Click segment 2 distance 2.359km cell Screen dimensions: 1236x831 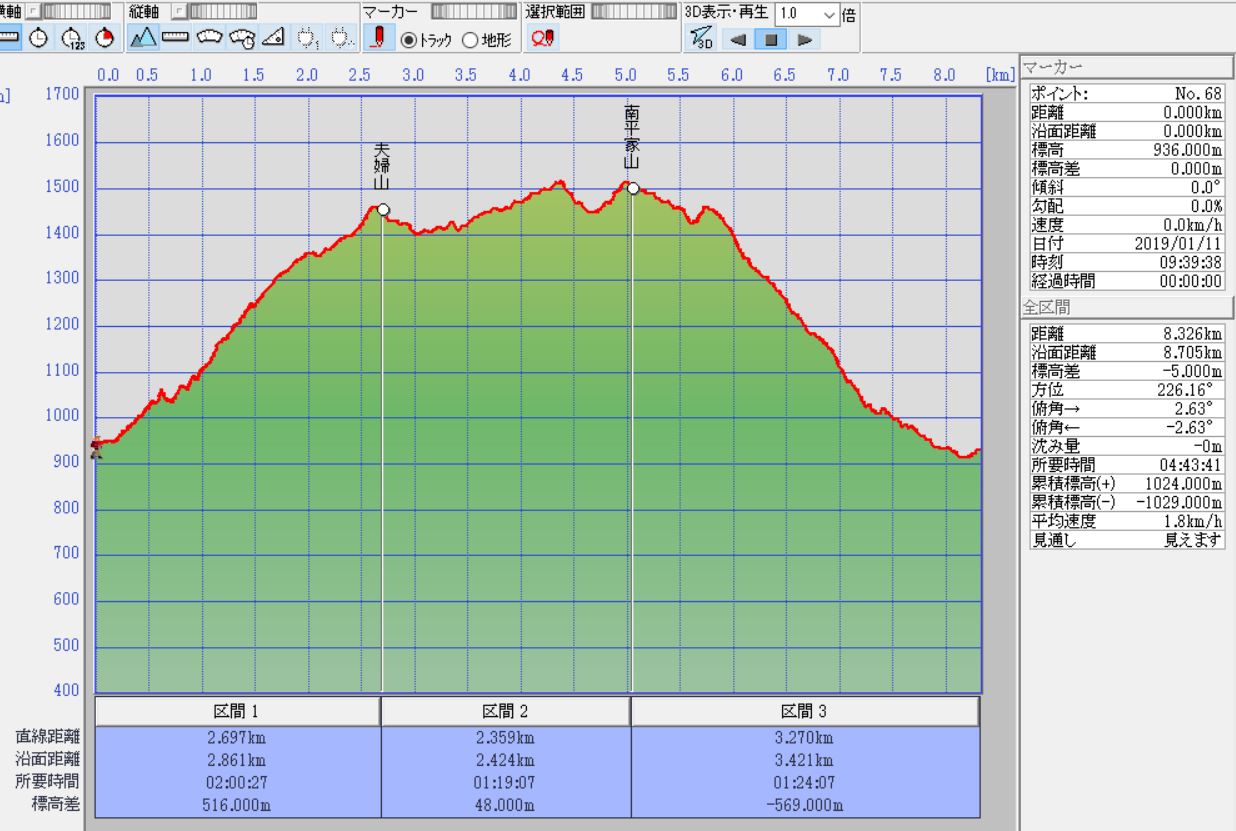pos(505,738)
